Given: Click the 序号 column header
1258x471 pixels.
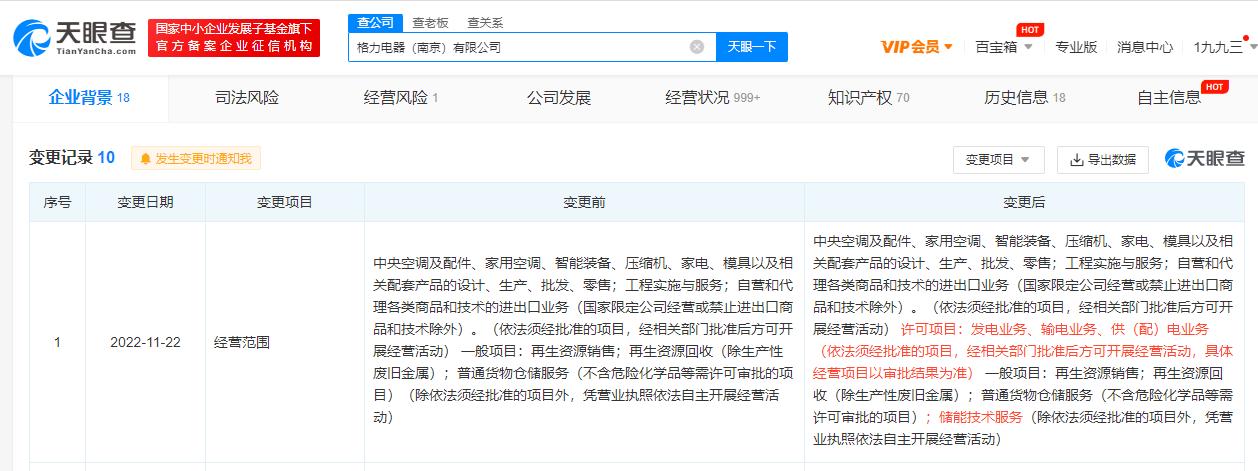Looking at the screenshot, I should tap(57, 202).
